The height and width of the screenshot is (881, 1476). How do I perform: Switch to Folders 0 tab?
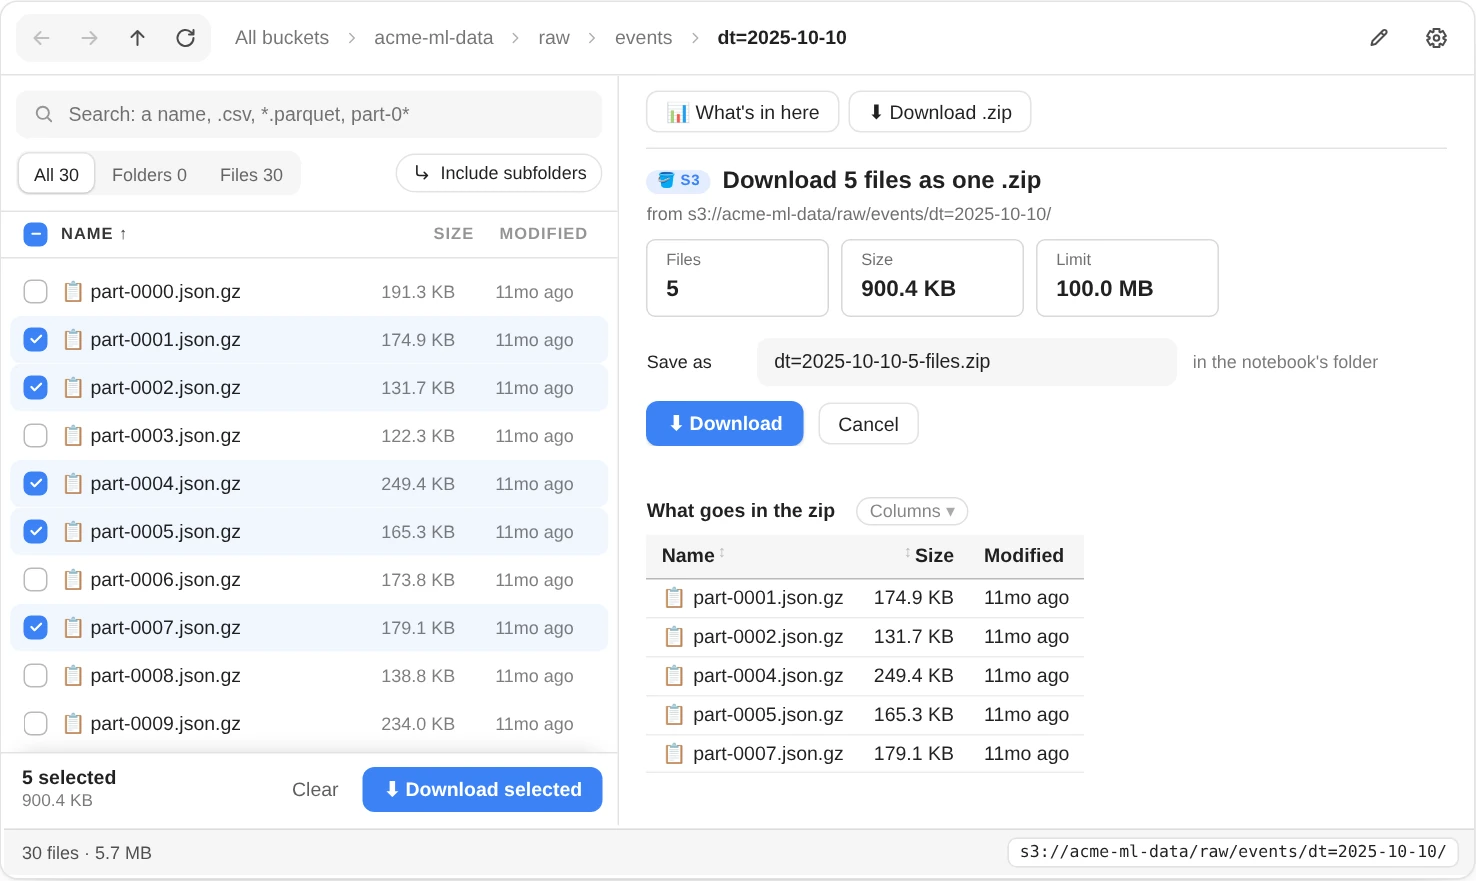tap(149, 175)
